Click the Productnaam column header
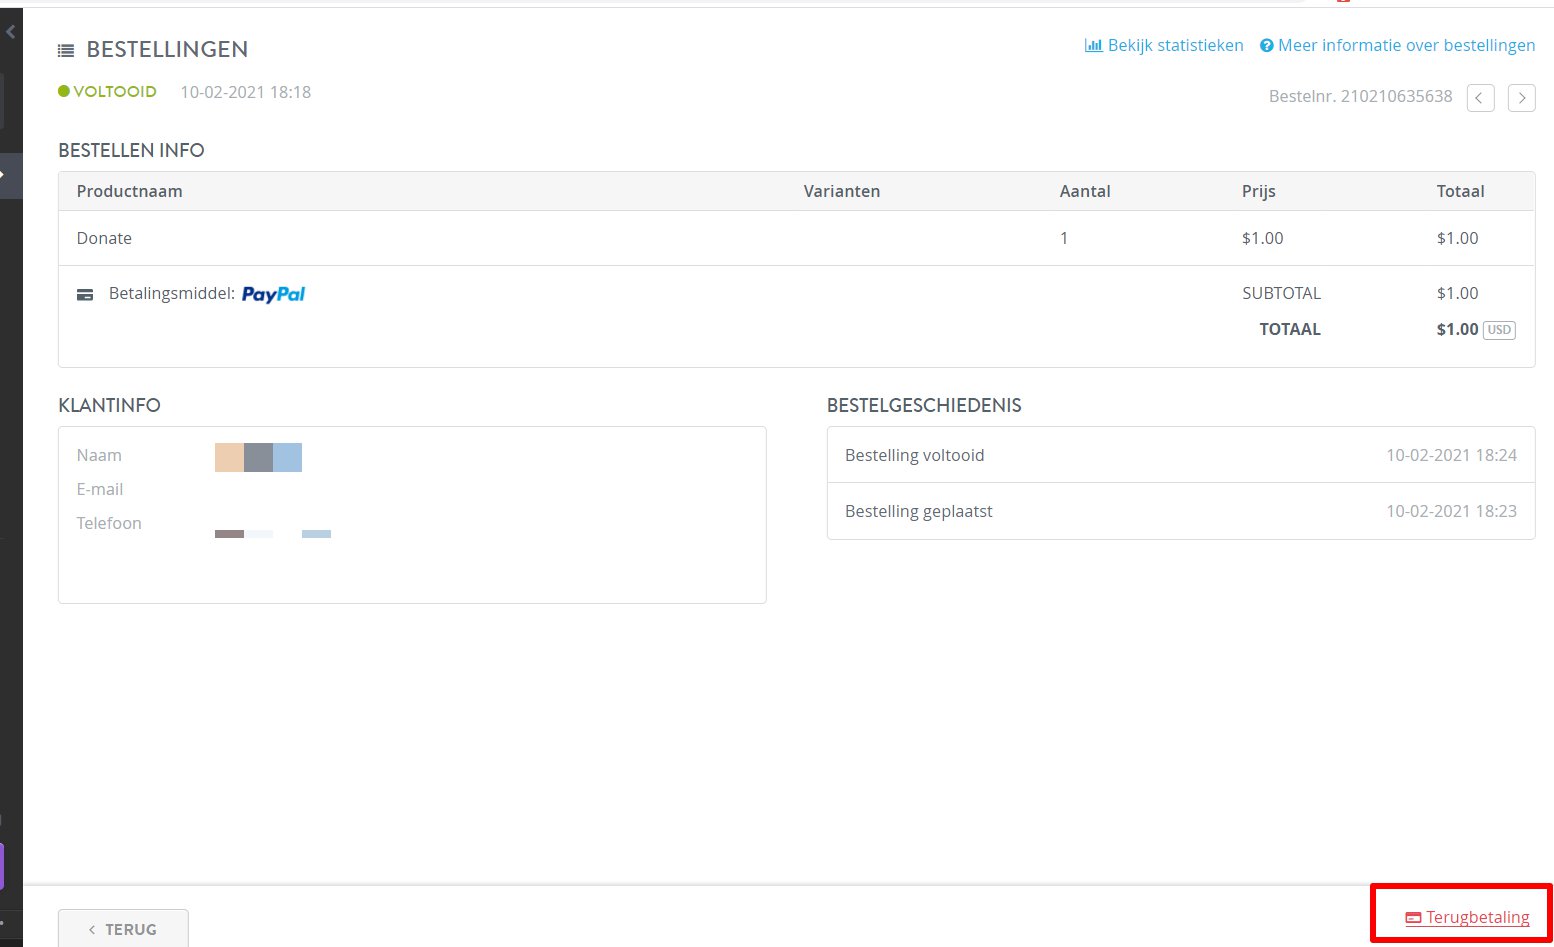Image resolution: width=1554 pixels, height=947 pixels. point(130,191)
